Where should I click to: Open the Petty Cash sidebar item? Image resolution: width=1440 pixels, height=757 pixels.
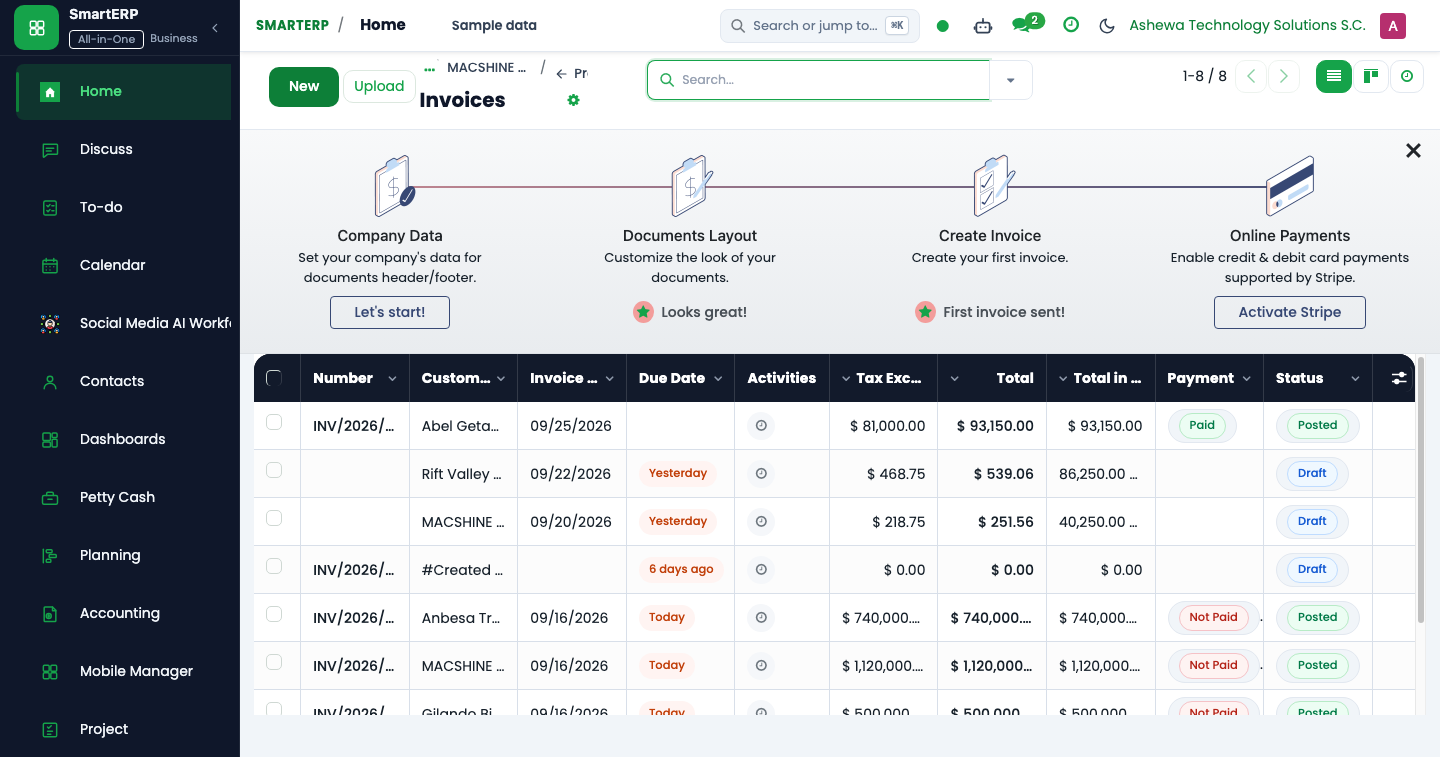[124, 498]
